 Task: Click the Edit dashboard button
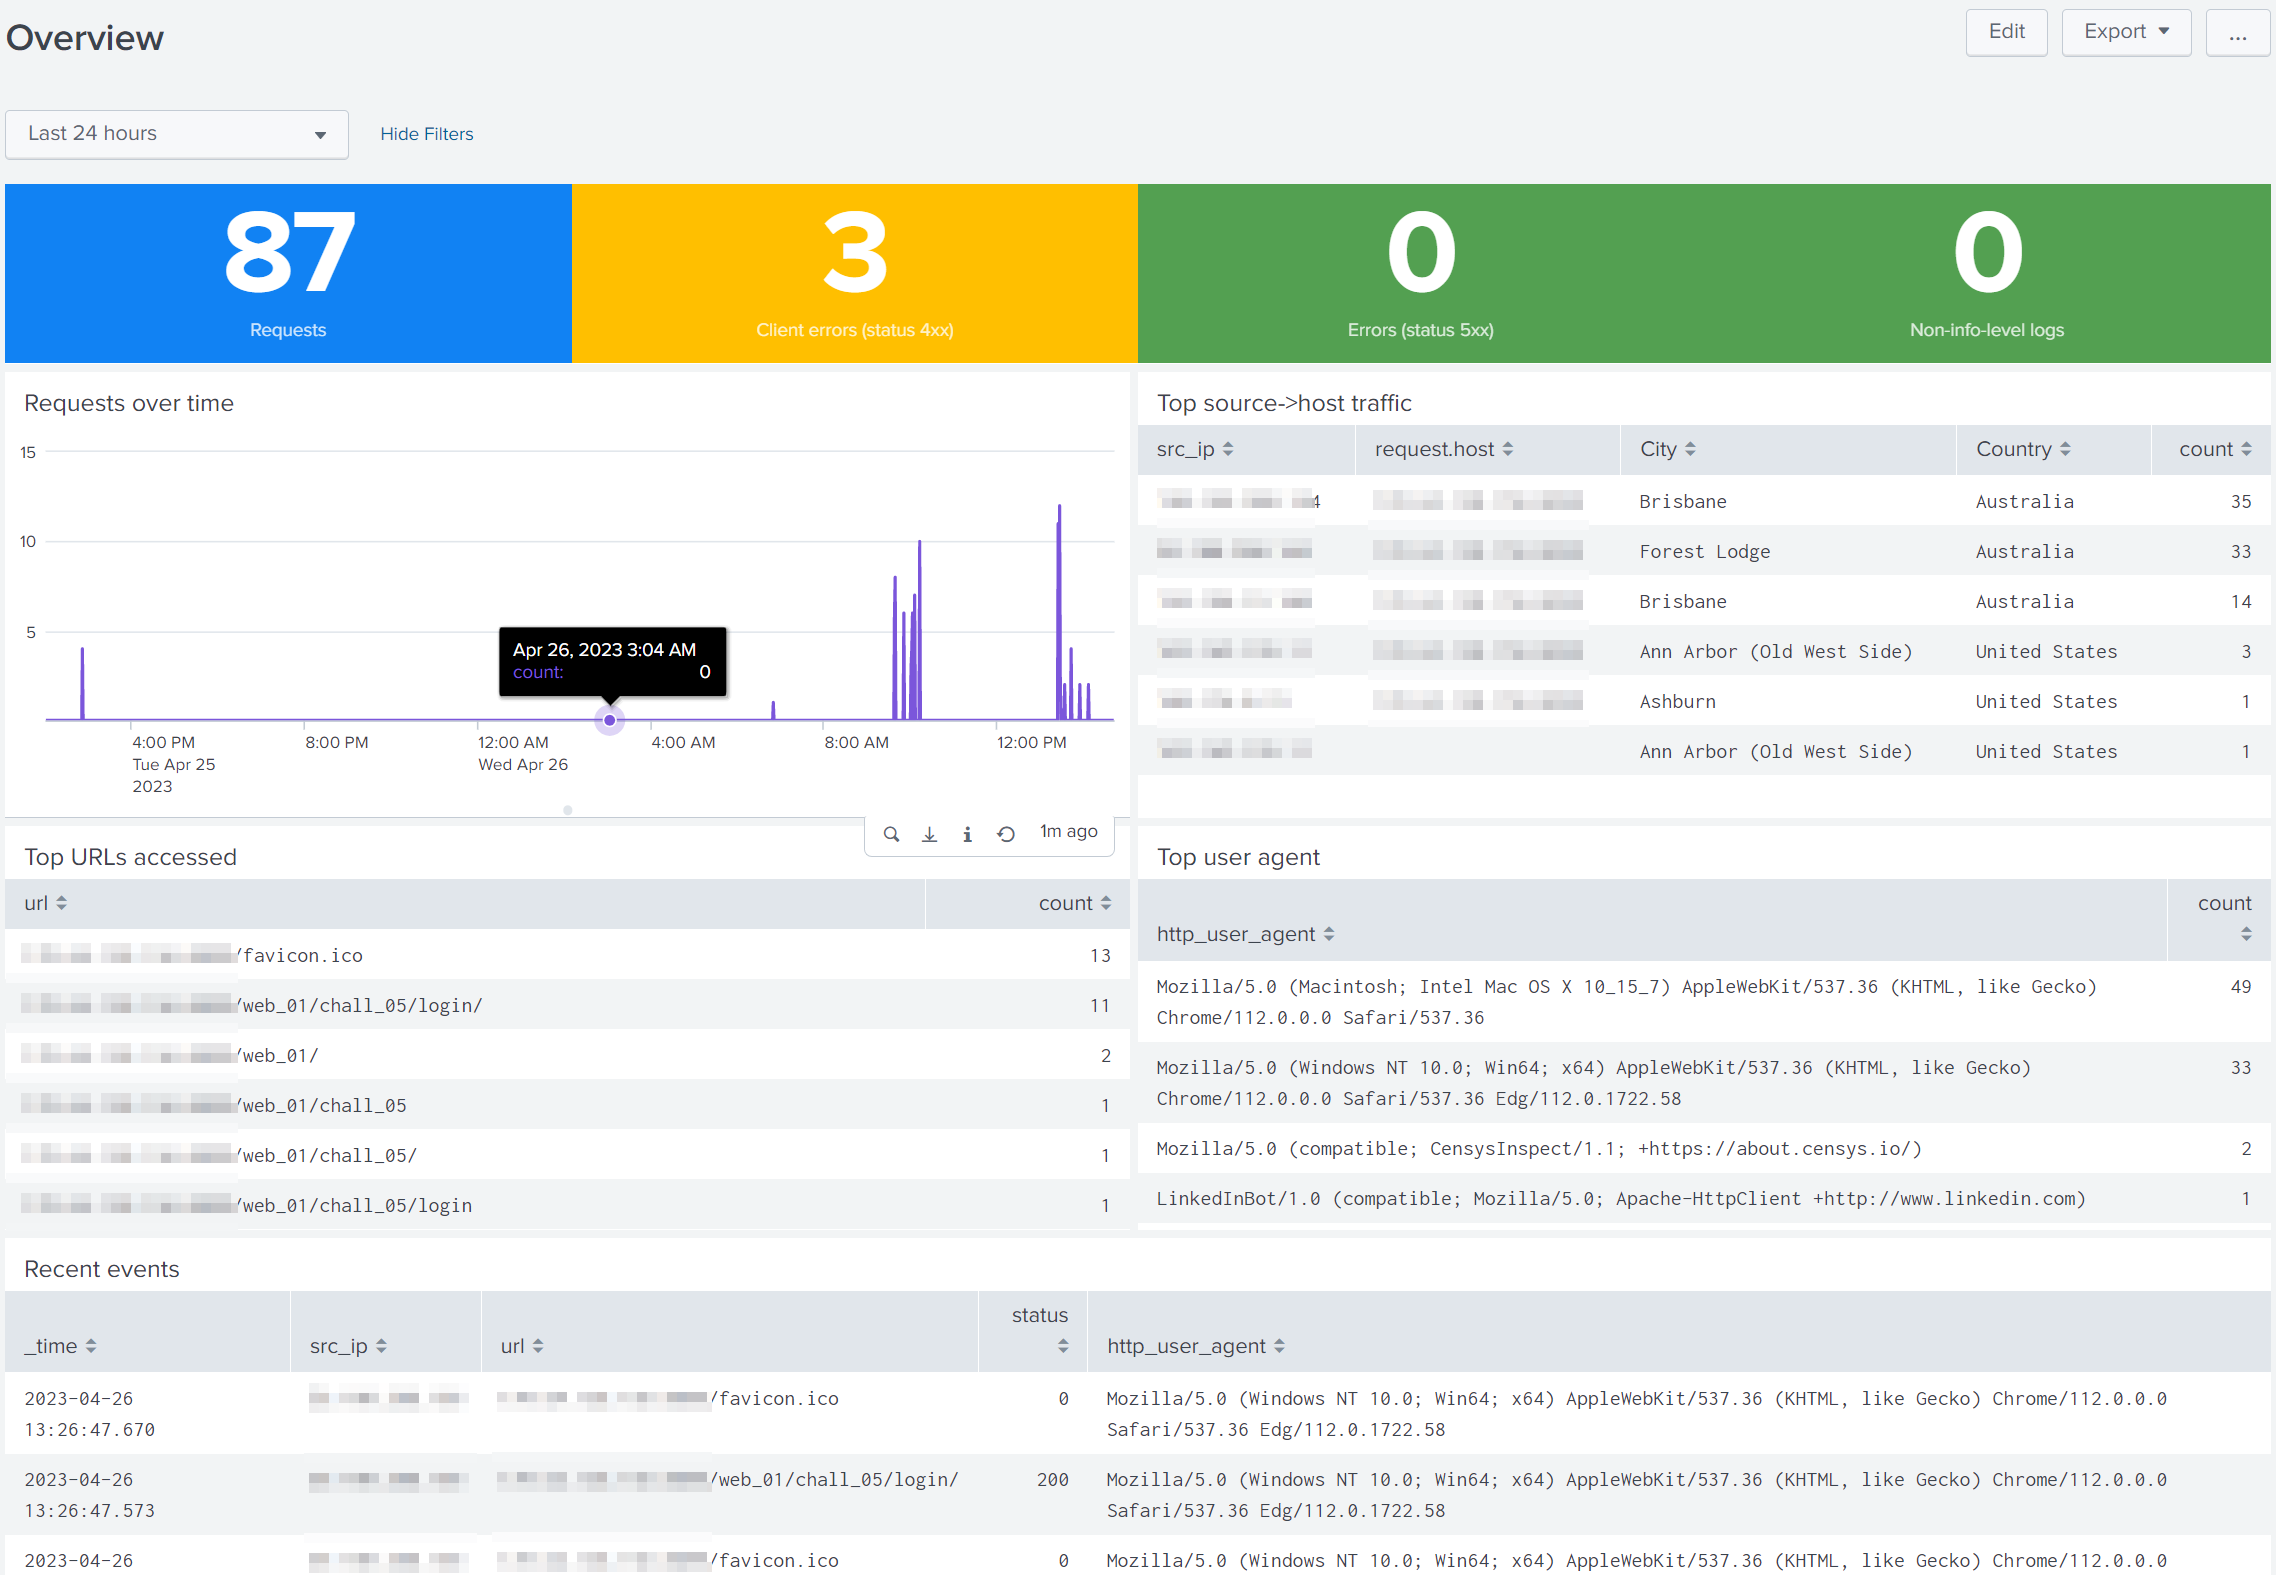[x=2006, y=32]
